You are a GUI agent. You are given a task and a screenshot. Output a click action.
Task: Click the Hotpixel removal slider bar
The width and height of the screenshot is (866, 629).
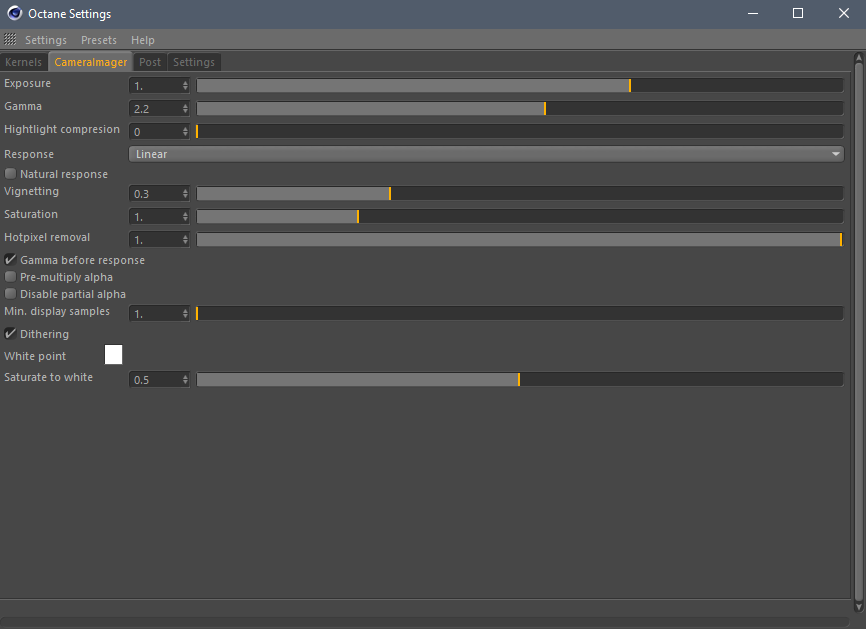point(520,240)
